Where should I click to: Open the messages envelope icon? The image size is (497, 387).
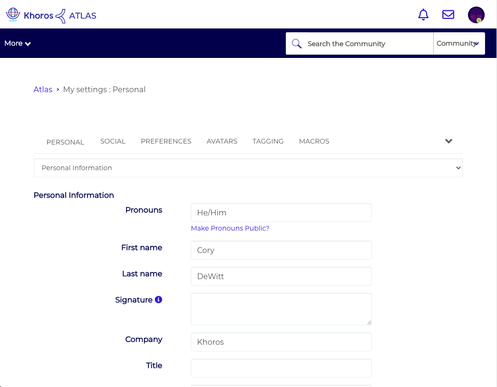click(448, 15)
